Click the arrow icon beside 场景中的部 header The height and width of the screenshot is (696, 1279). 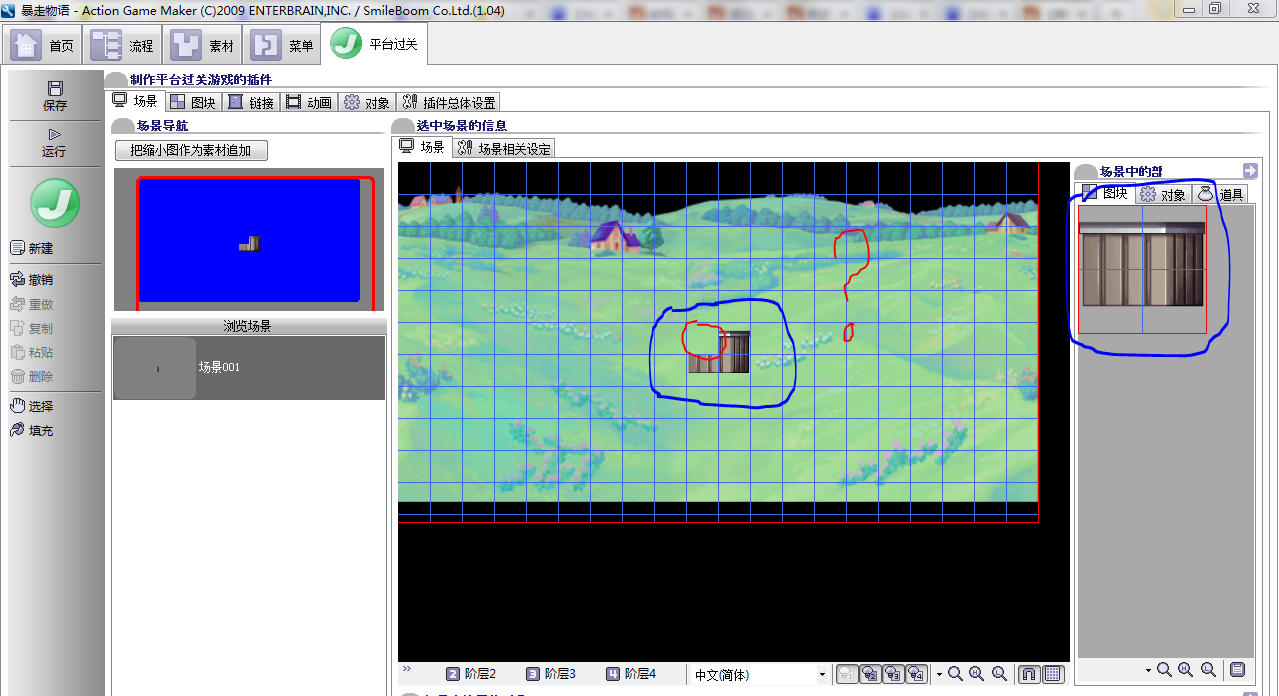coord(1250,171)
